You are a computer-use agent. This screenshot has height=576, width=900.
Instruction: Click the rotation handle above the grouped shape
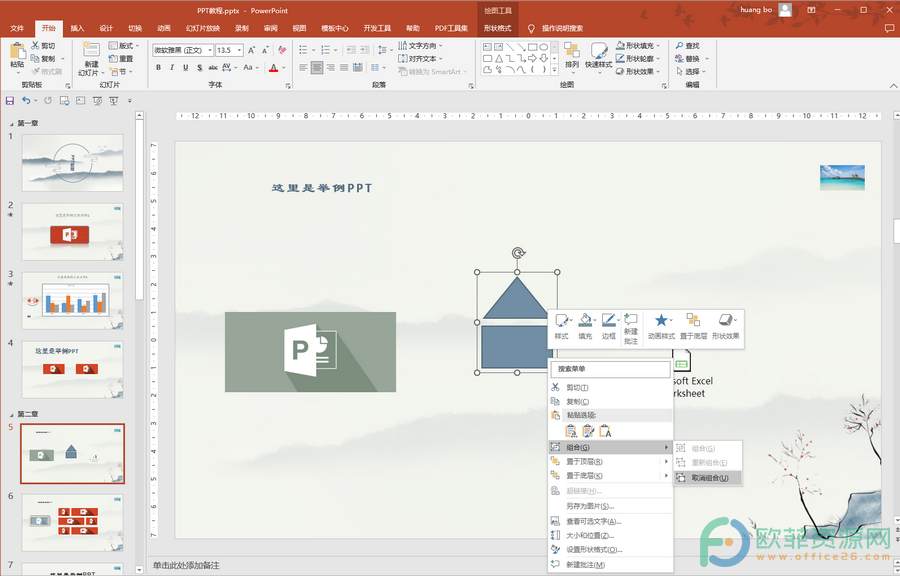point(518,253)
